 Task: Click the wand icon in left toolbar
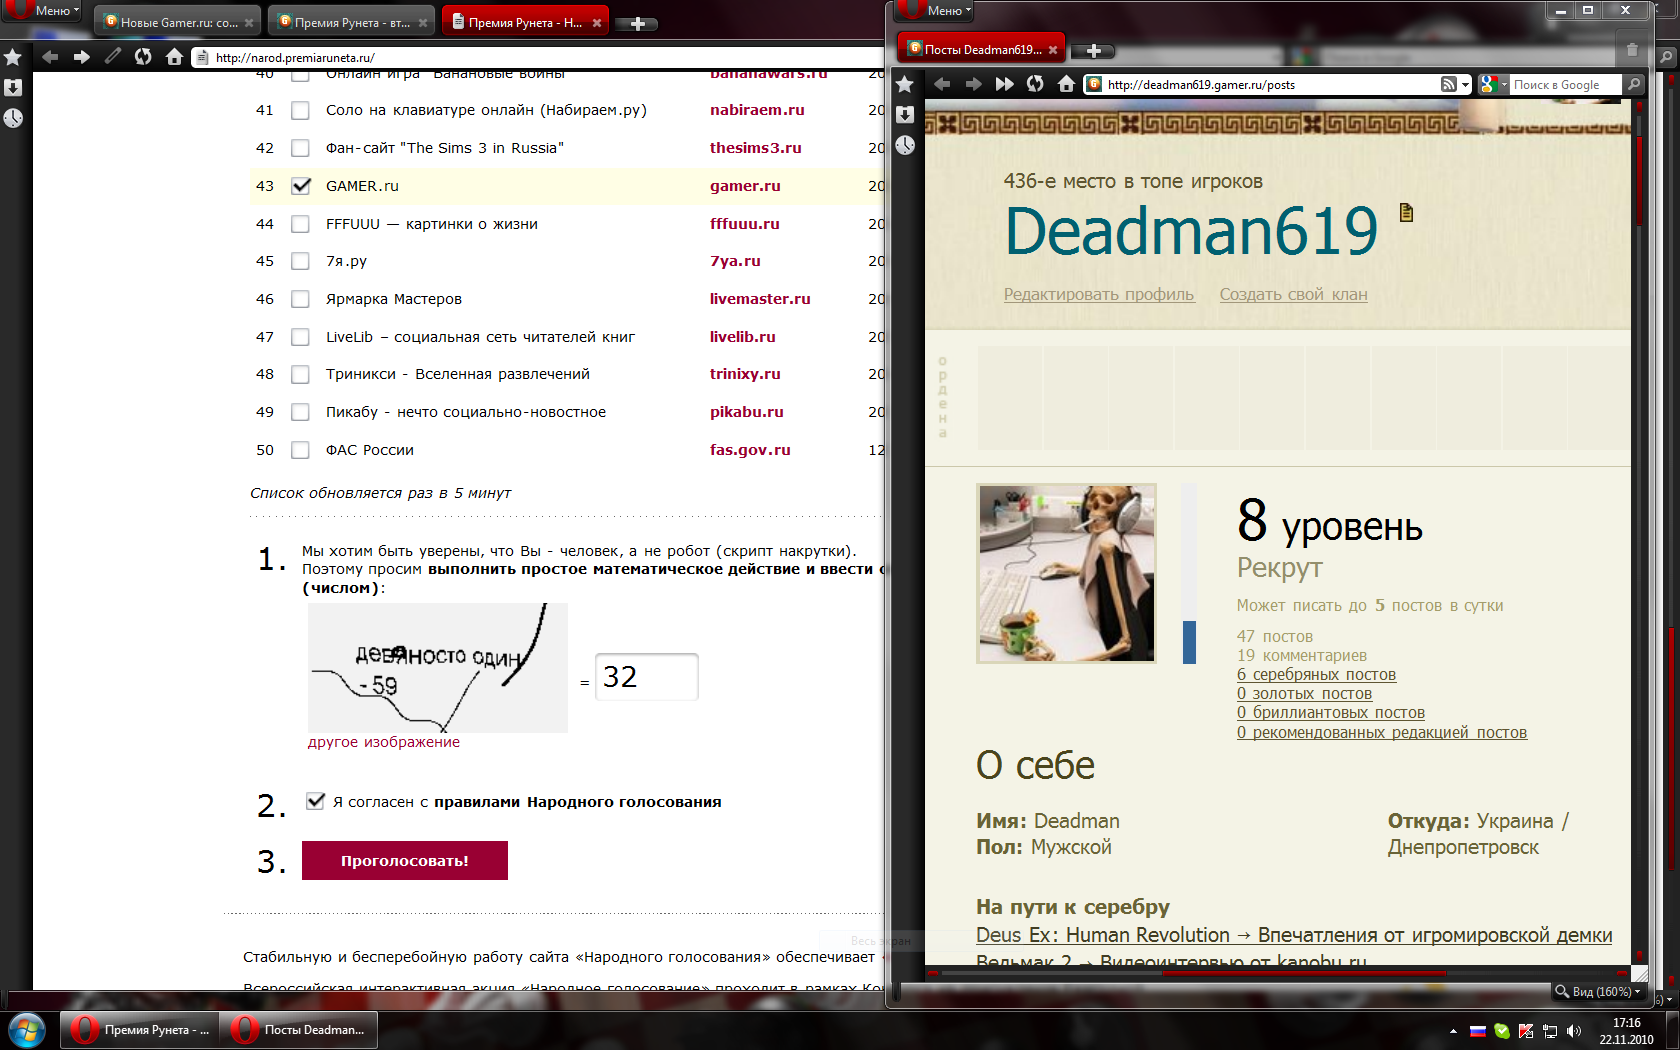click(113, 57)
